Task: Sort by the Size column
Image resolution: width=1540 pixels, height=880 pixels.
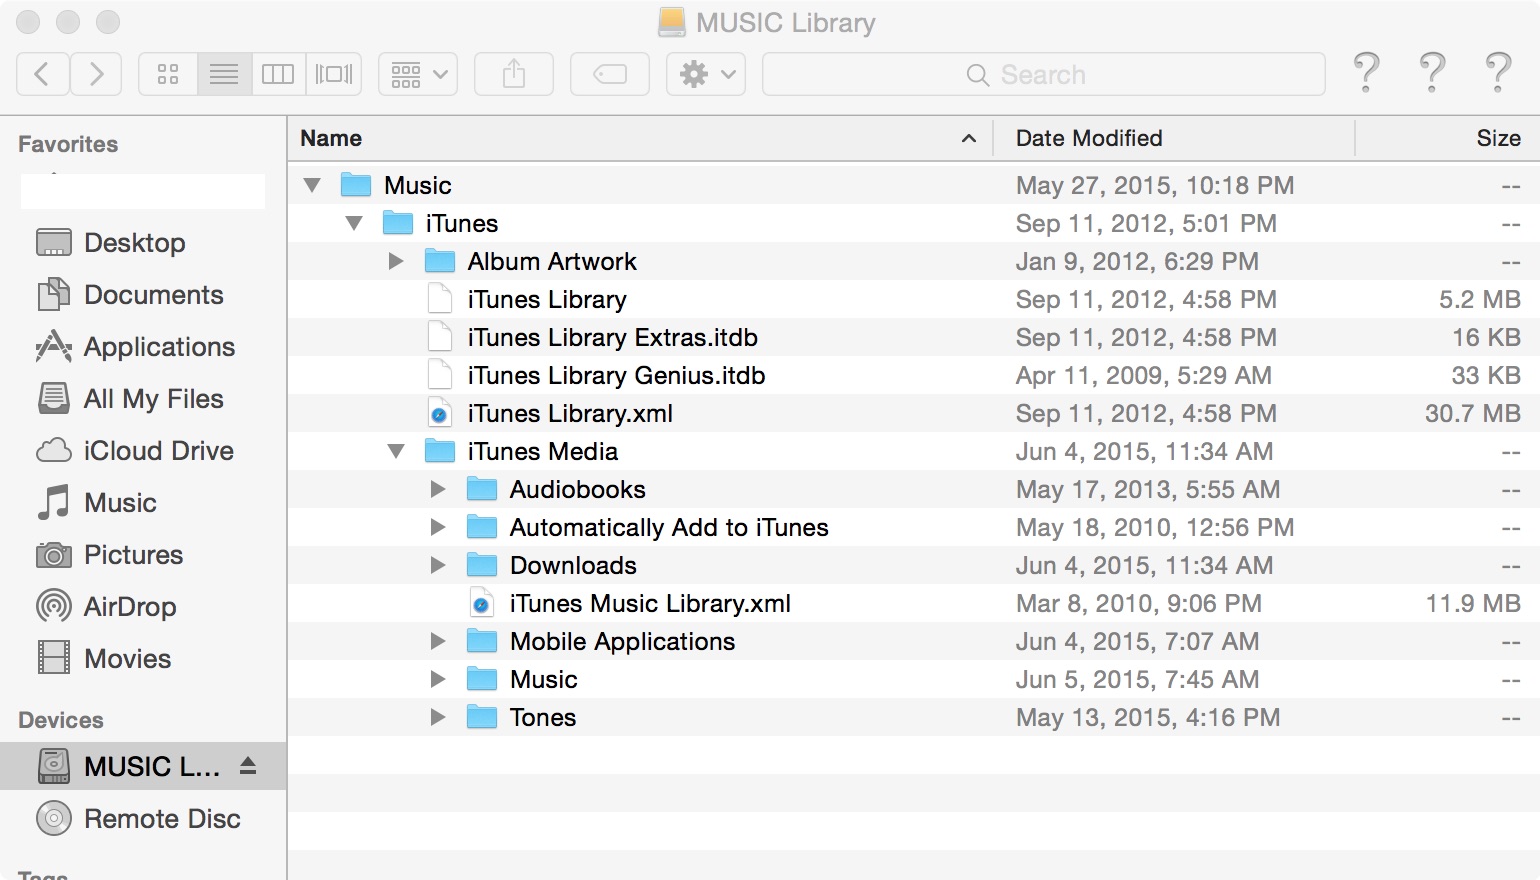Action: click(1448, 138)
